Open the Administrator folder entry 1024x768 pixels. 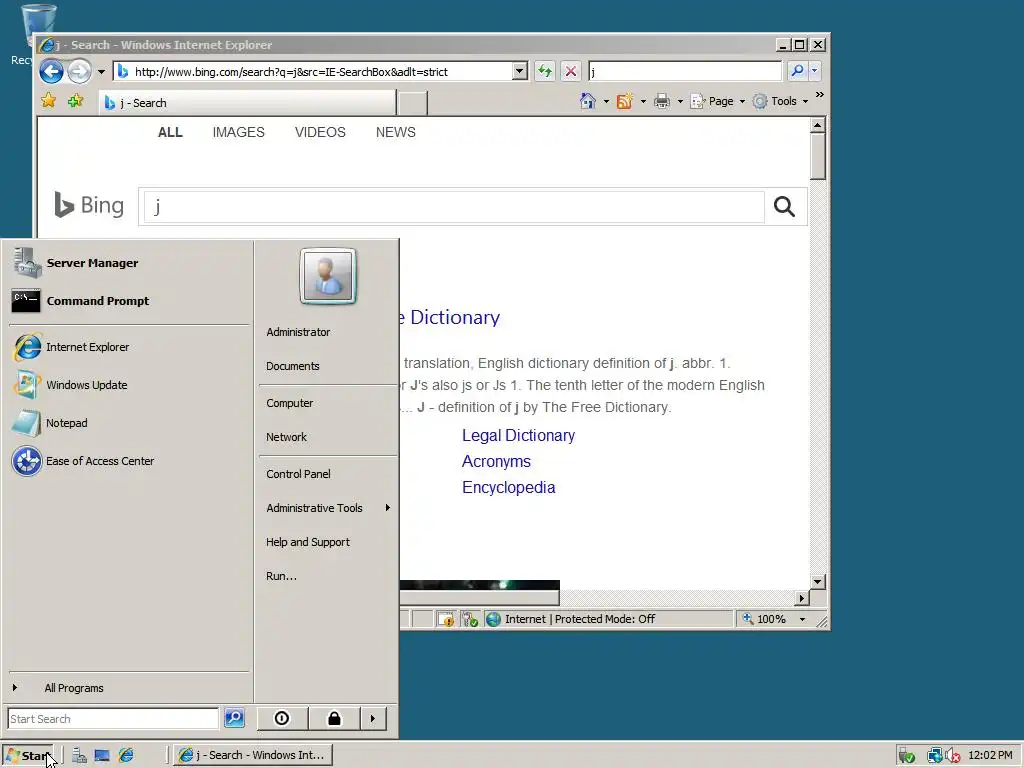click(327, 332)
